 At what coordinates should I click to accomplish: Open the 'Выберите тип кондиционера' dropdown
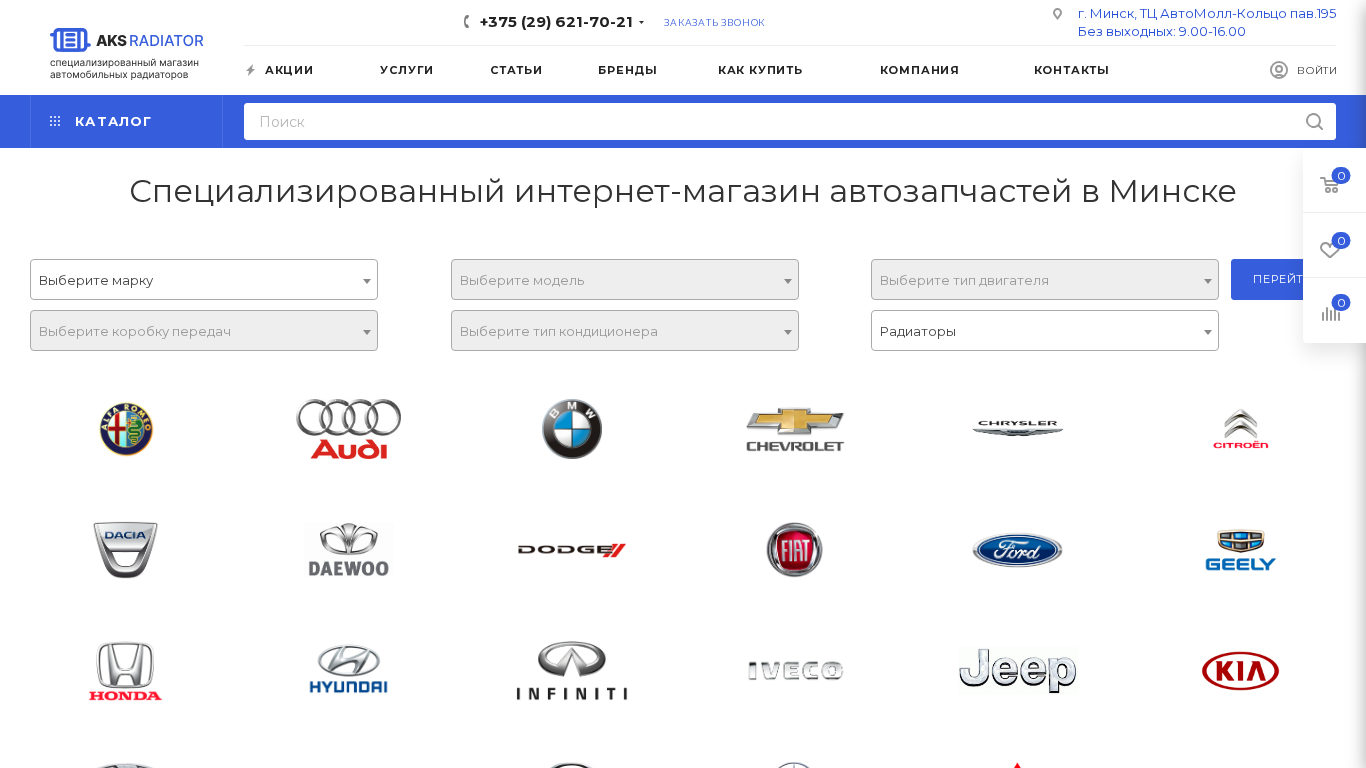coord(625,331)
